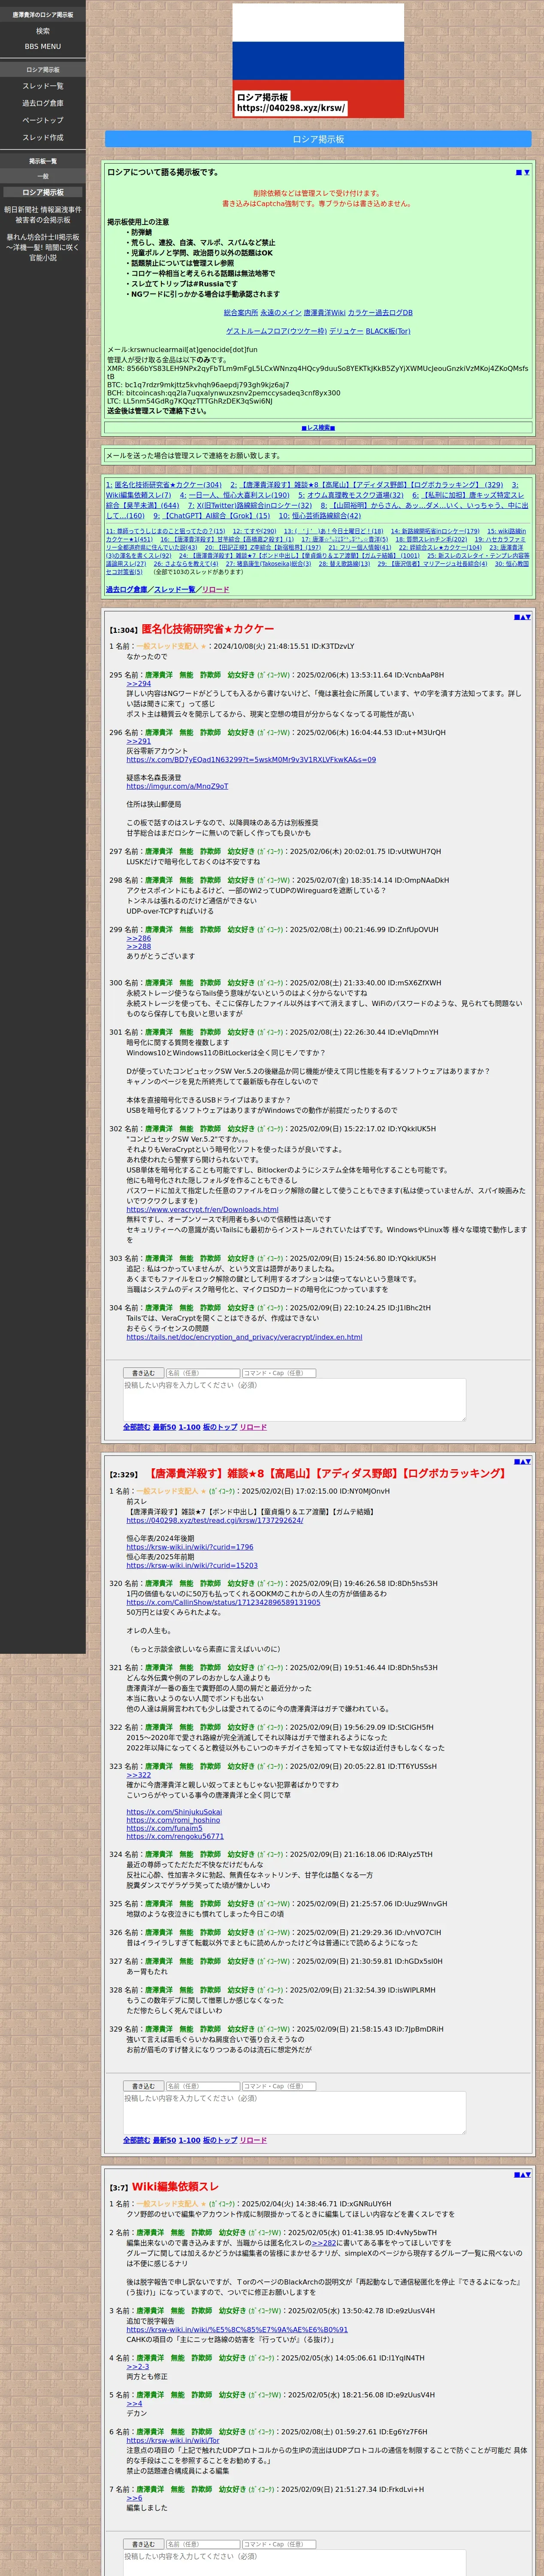This screenshot has height=2576, width=544.
Task: Open the 【唐澤貴洋殺す】雑談★8 thread title
Action: coord(327,1473)
